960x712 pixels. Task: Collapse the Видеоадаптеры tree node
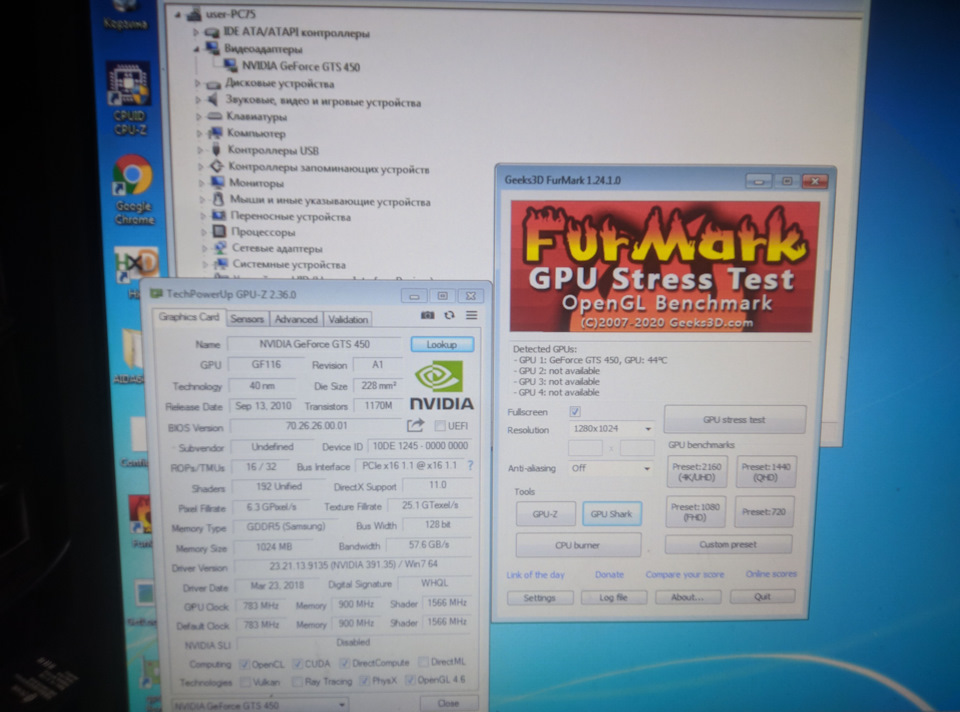(197, 48)
